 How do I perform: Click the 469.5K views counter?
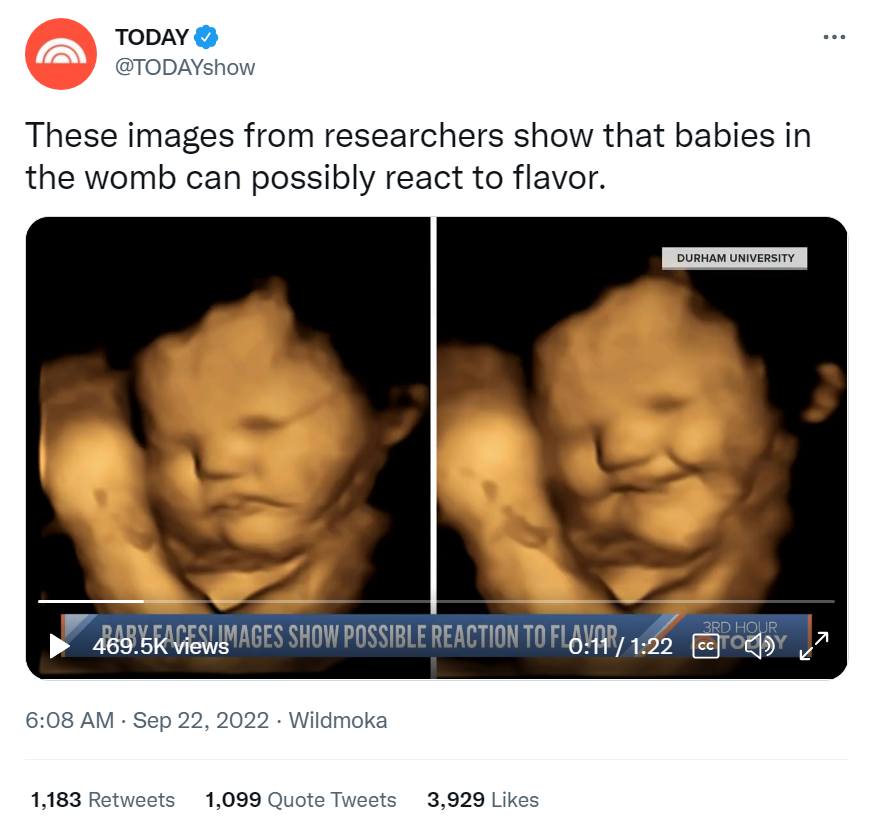[x=160, y=646]
